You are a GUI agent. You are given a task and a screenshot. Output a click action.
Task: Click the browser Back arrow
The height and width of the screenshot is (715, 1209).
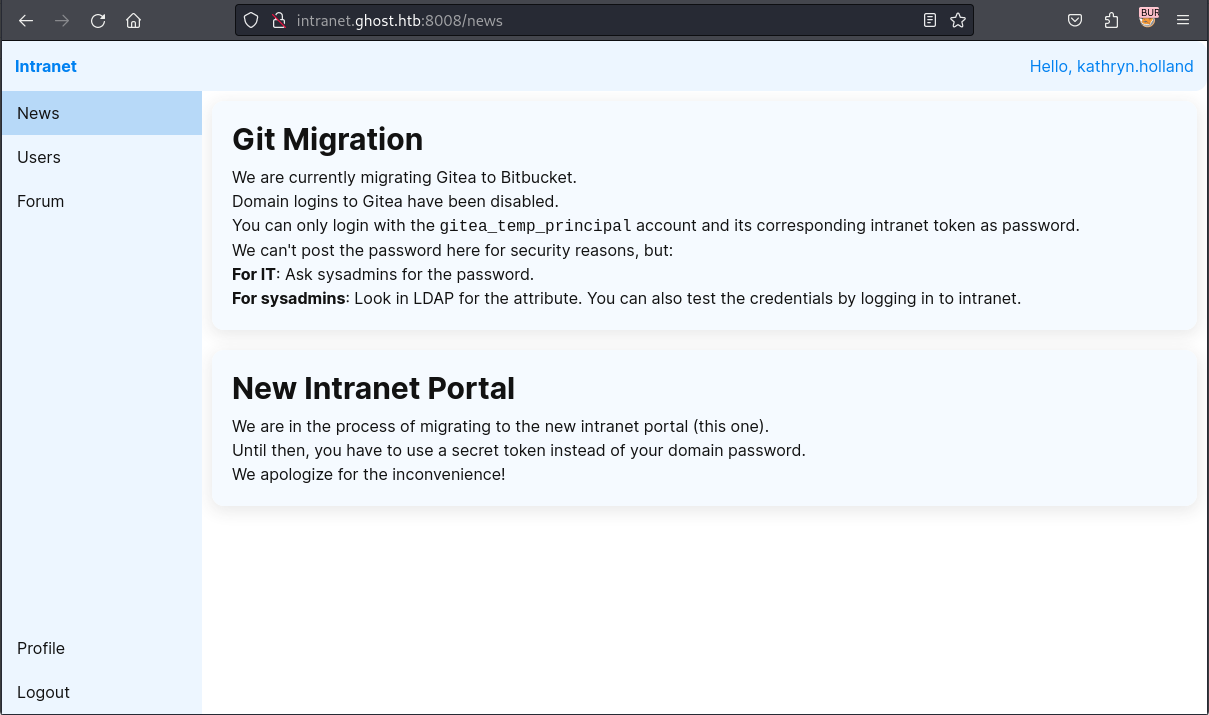(x=26, y=20)
